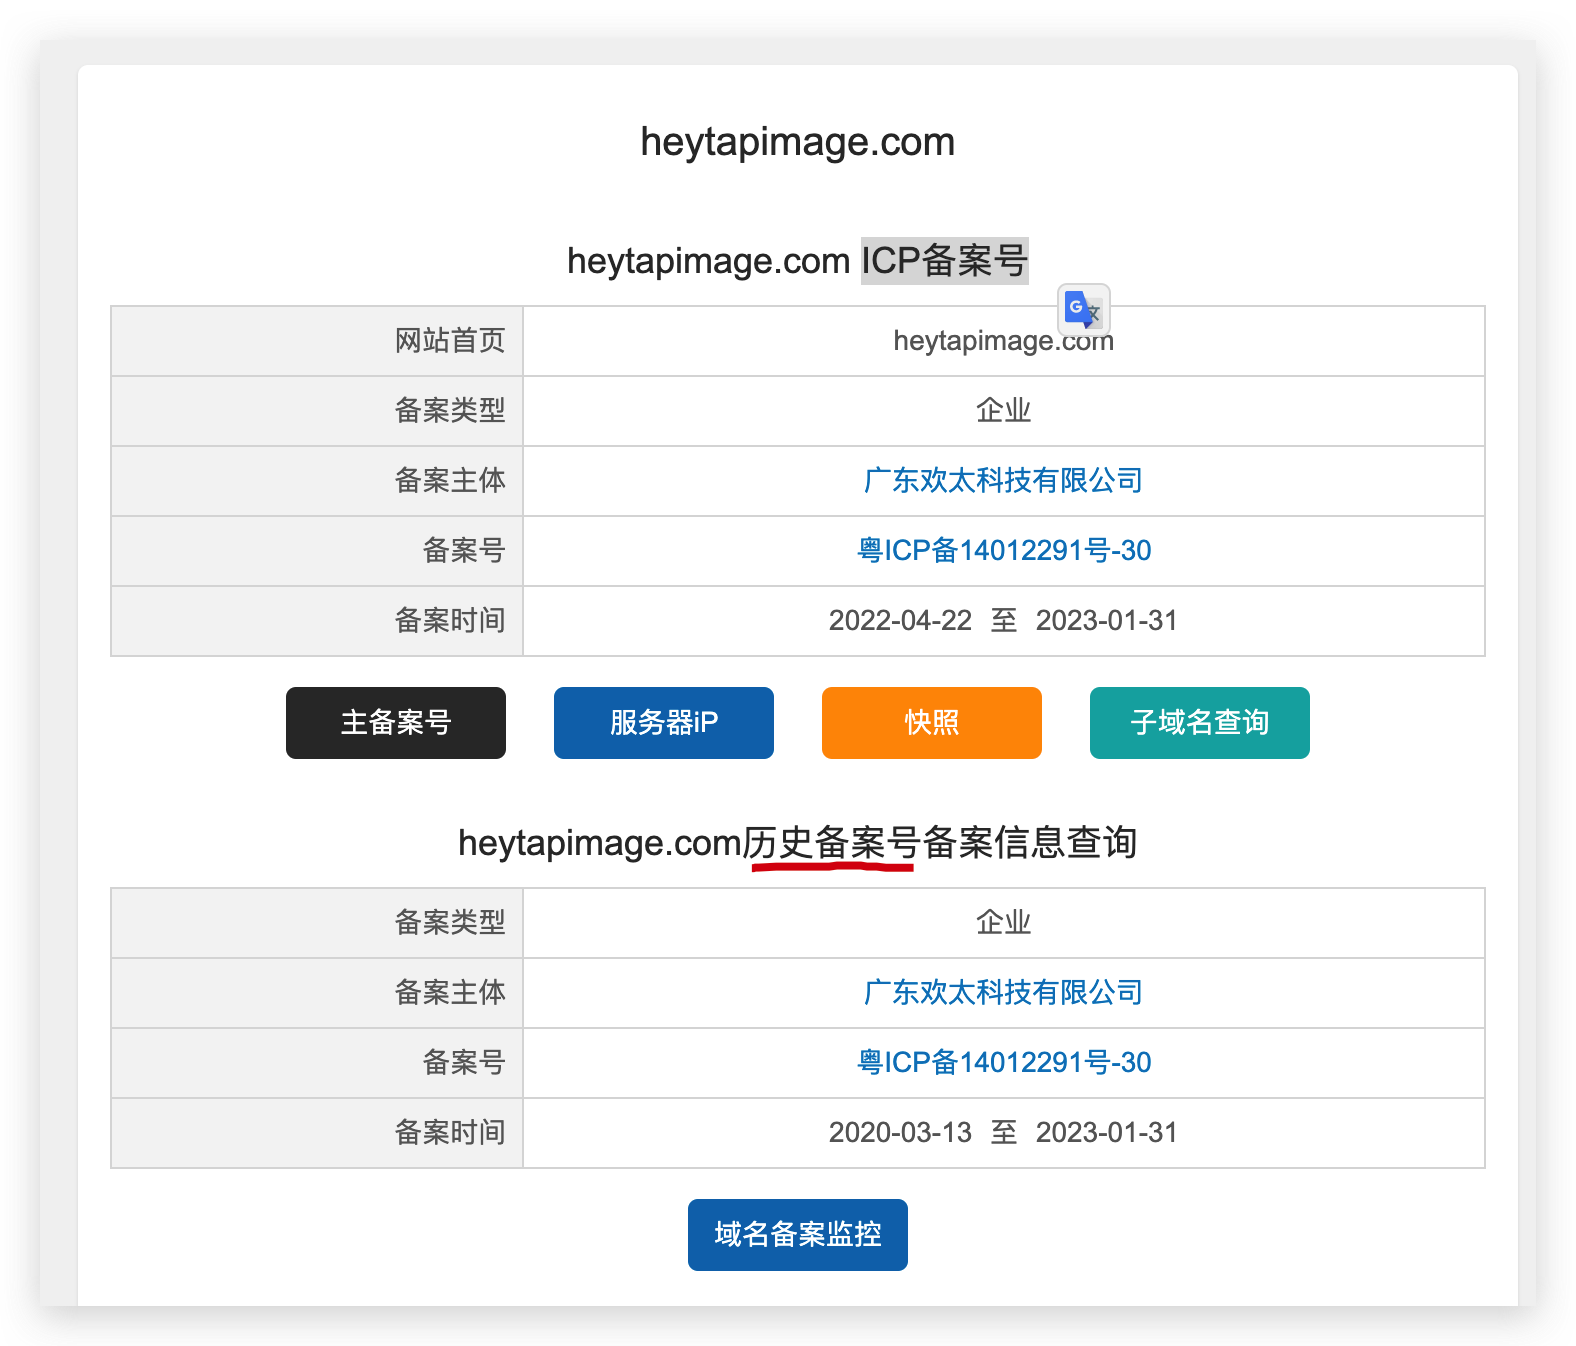Open the 主备案号 black button
Screen dimensions: 1576x1346
point(396,723)
